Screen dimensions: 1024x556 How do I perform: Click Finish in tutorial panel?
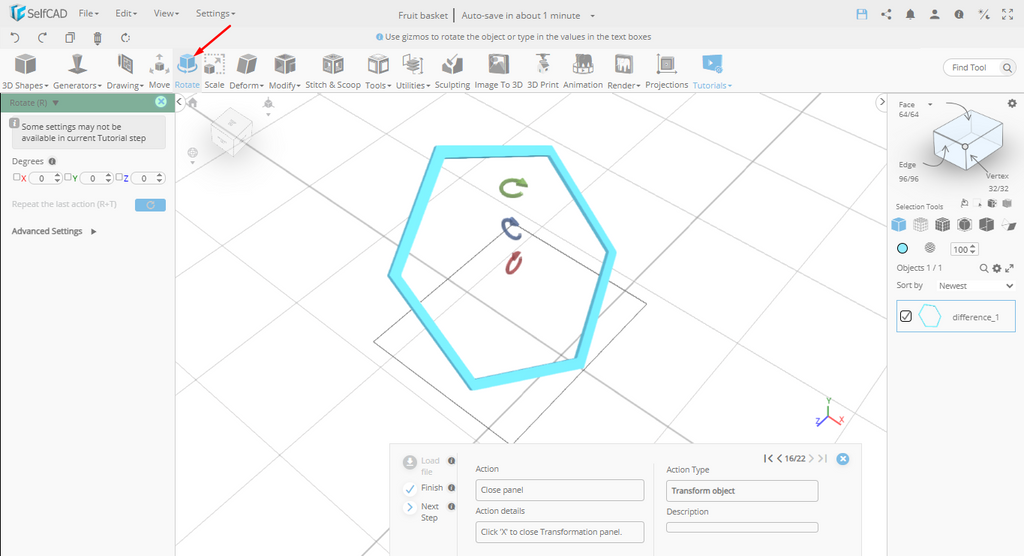(x=423, y=488)
